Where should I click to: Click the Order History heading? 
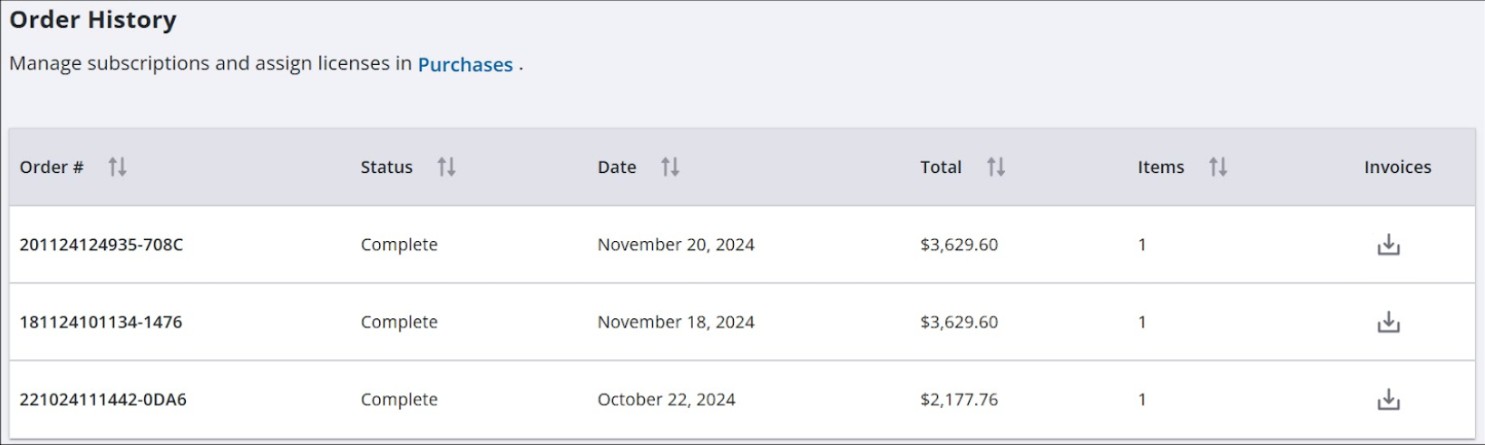pyautogui.click(x=93, y=19)
